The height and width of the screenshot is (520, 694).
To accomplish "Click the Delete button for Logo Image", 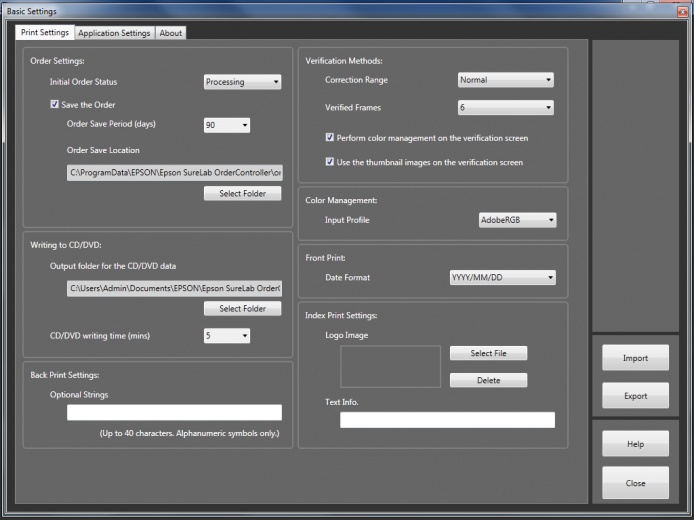I will 489,380.
